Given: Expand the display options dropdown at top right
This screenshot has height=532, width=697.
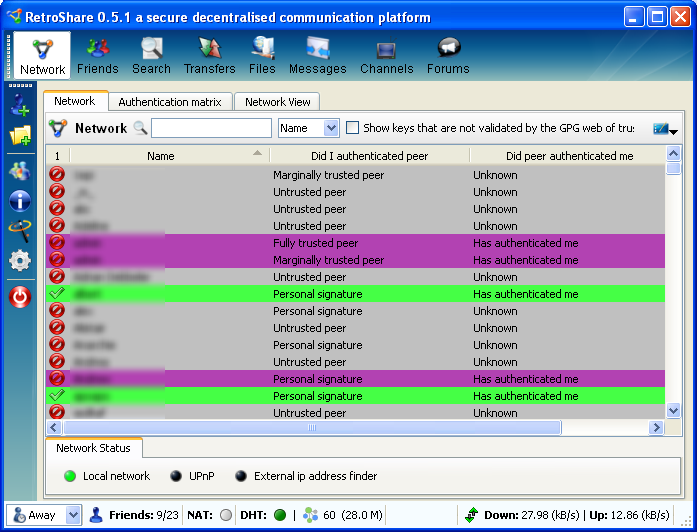Looking at the screenshot, I should coord(665,129).
